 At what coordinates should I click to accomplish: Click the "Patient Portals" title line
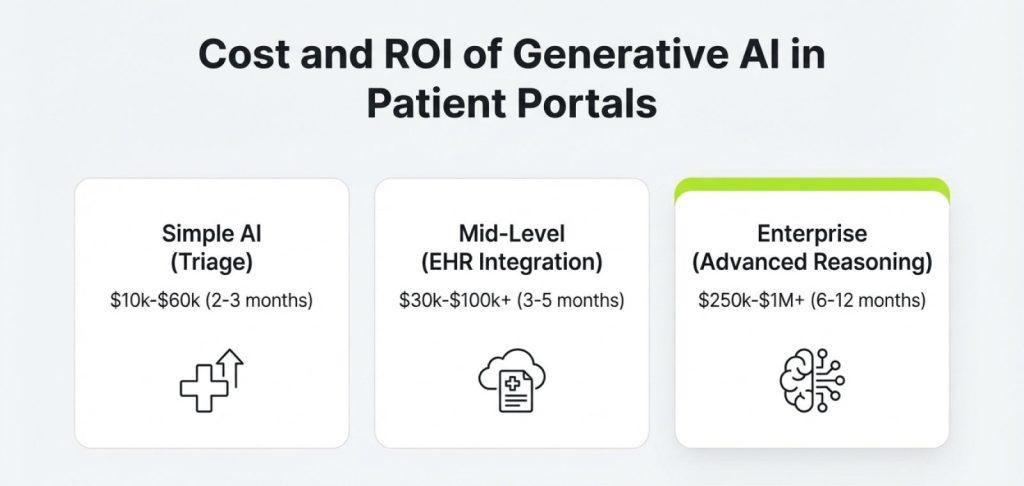tap(511, 104)
